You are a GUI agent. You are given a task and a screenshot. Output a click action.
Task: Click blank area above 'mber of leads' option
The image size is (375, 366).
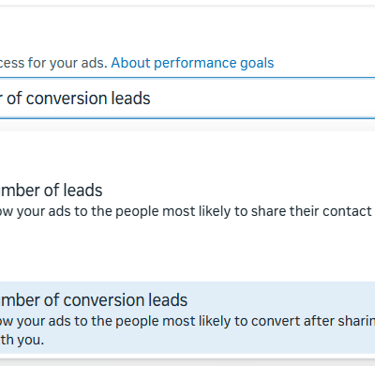pos(187,155)
